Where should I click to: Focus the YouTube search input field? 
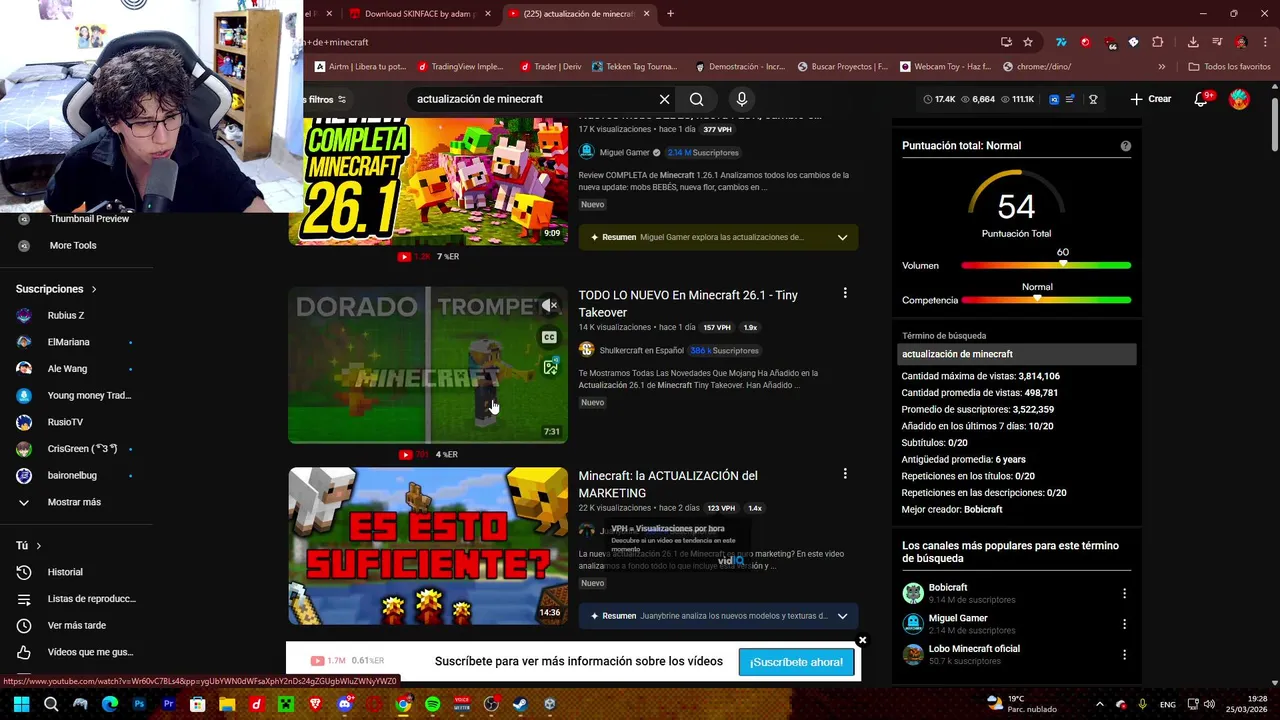[533, 99]
